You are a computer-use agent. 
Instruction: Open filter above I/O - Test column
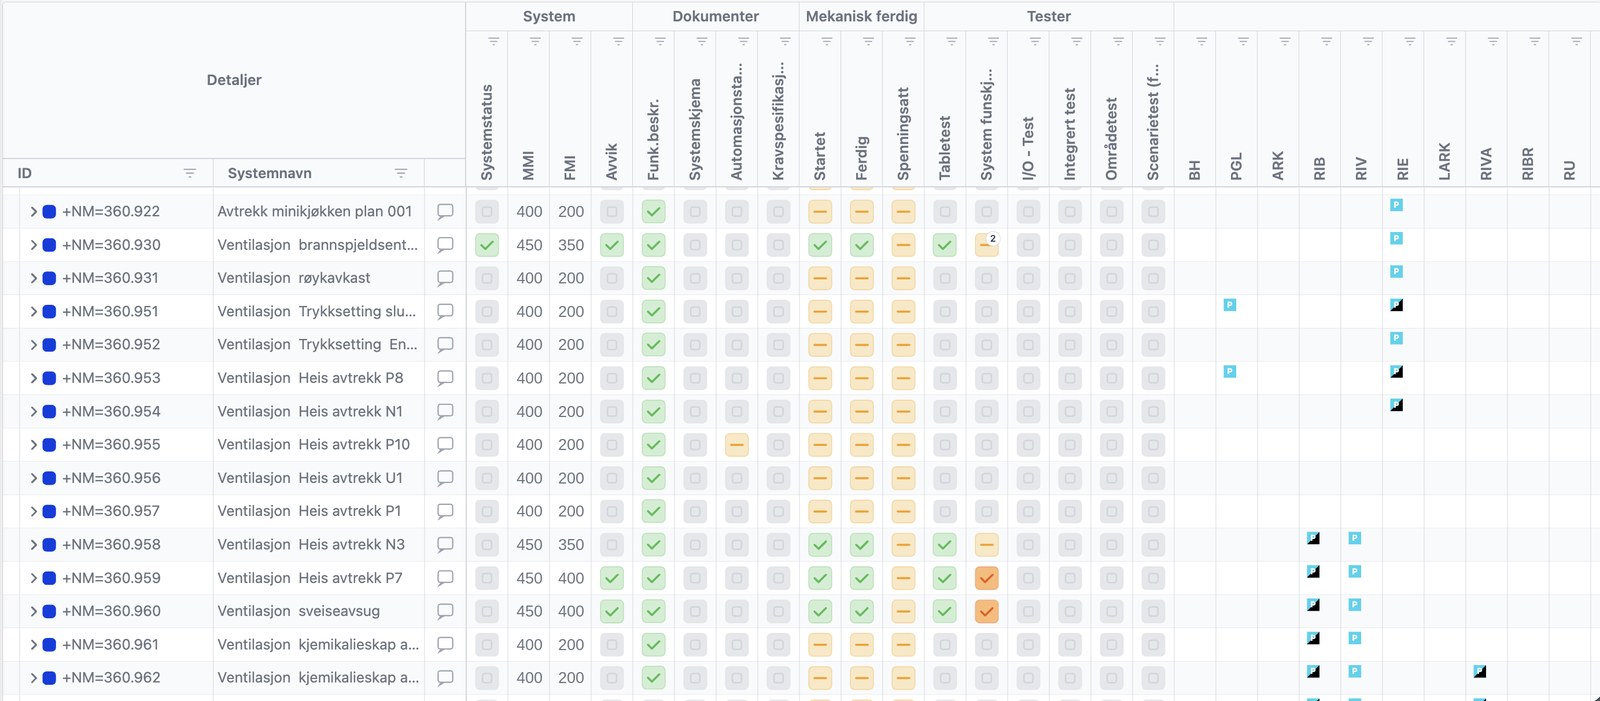1035,41
